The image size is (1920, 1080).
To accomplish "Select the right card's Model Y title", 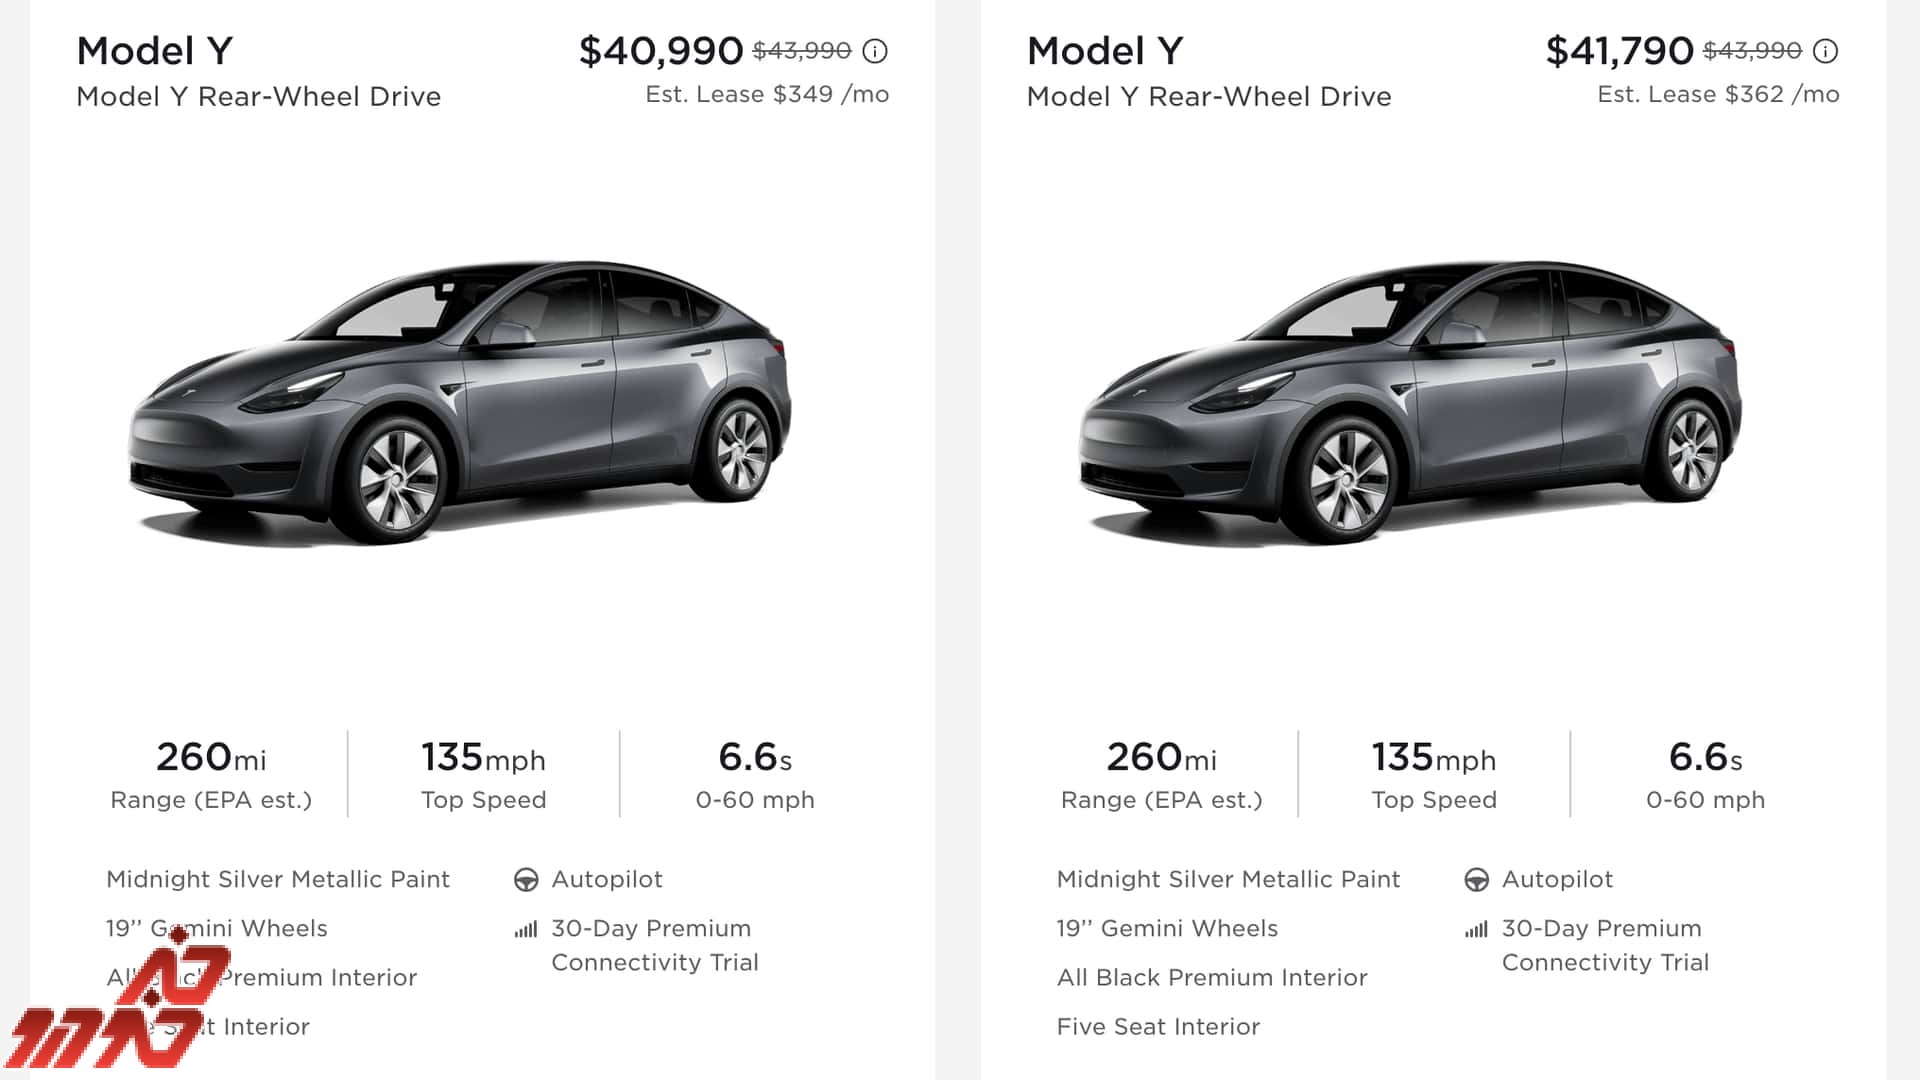I will click(x=1105, y=51).
